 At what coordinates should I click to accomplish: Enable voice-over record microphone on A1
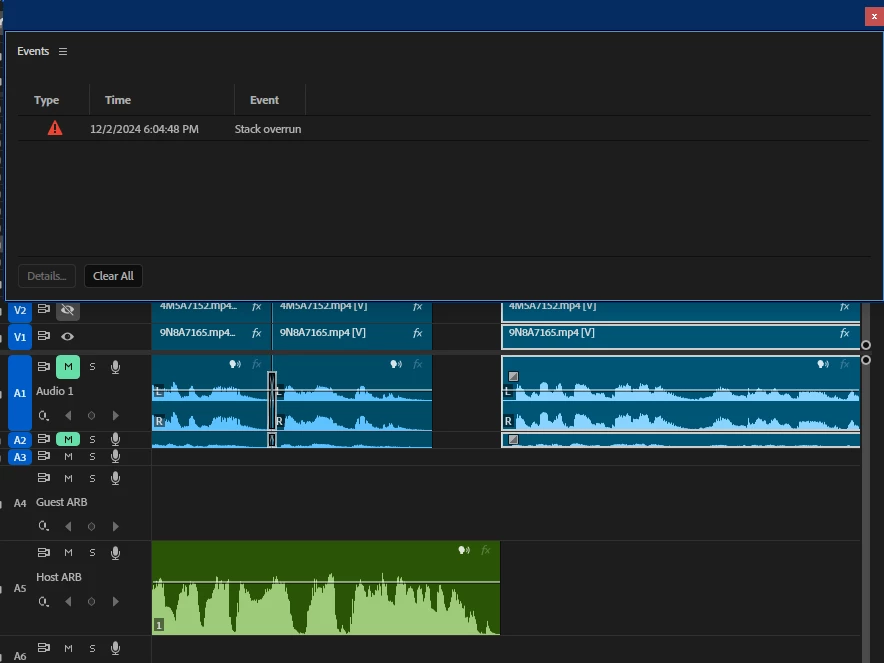pos(116,367)
